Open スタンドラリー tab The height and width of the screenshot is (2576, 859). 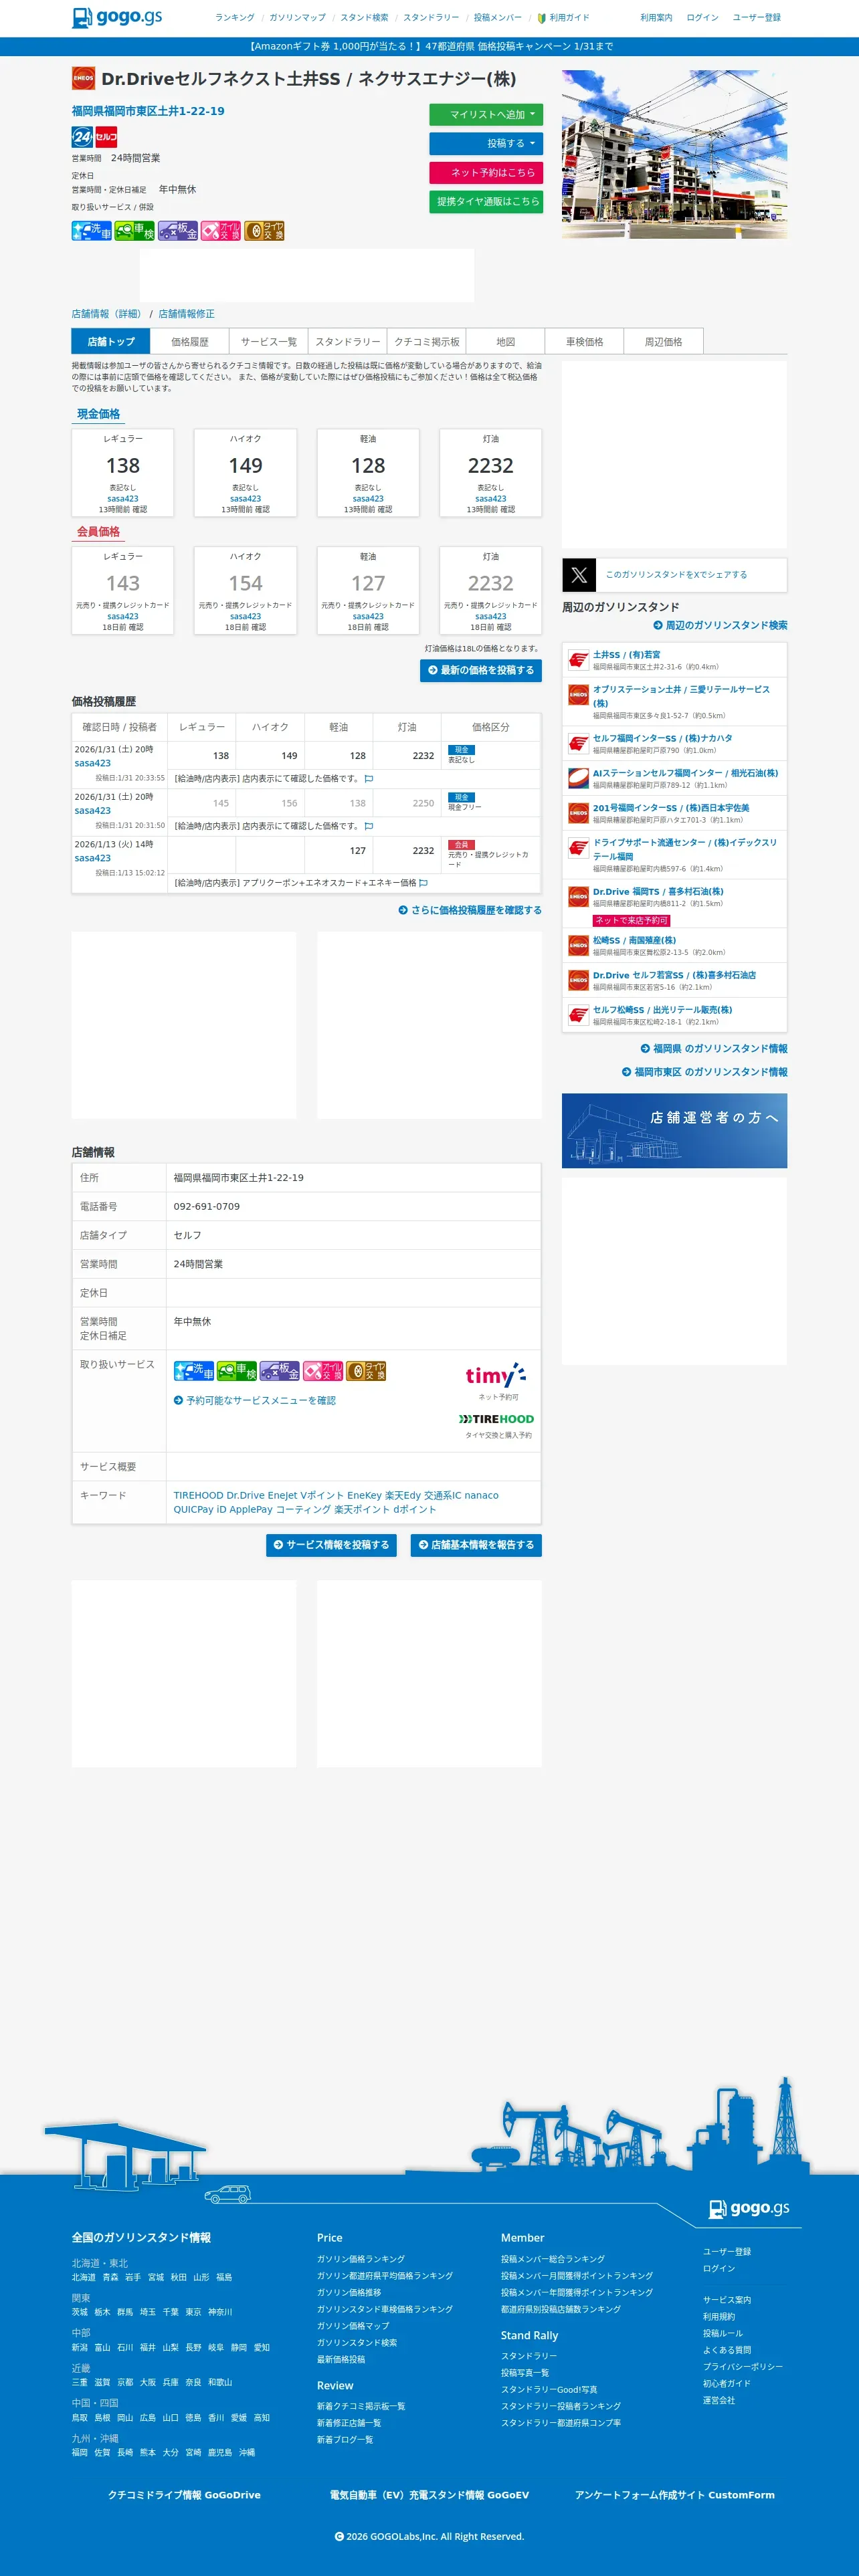coord(347,341)
